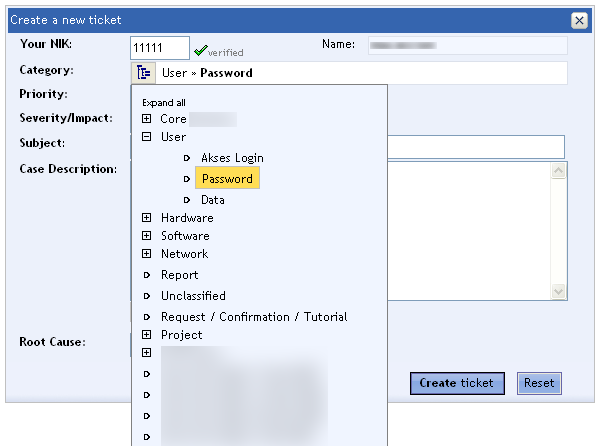Select Akses Login under User

[232, 158]
